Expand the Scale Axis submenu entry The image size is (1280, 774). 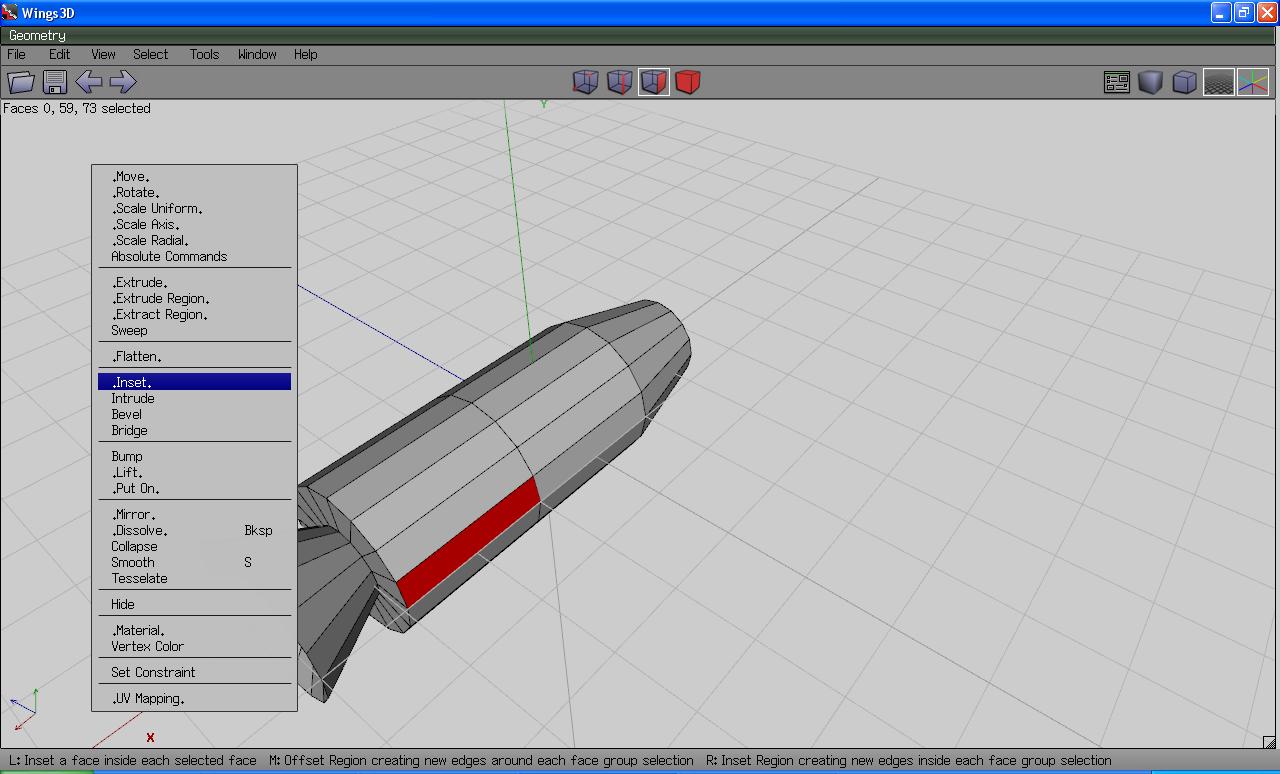click(x=146, y=224)
